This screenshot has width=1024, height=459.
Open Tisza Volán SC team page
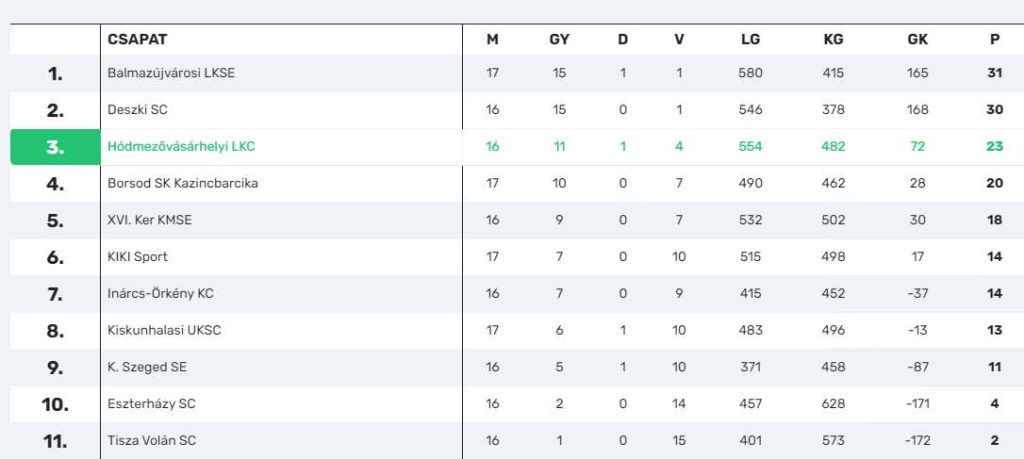coord(152,441)
